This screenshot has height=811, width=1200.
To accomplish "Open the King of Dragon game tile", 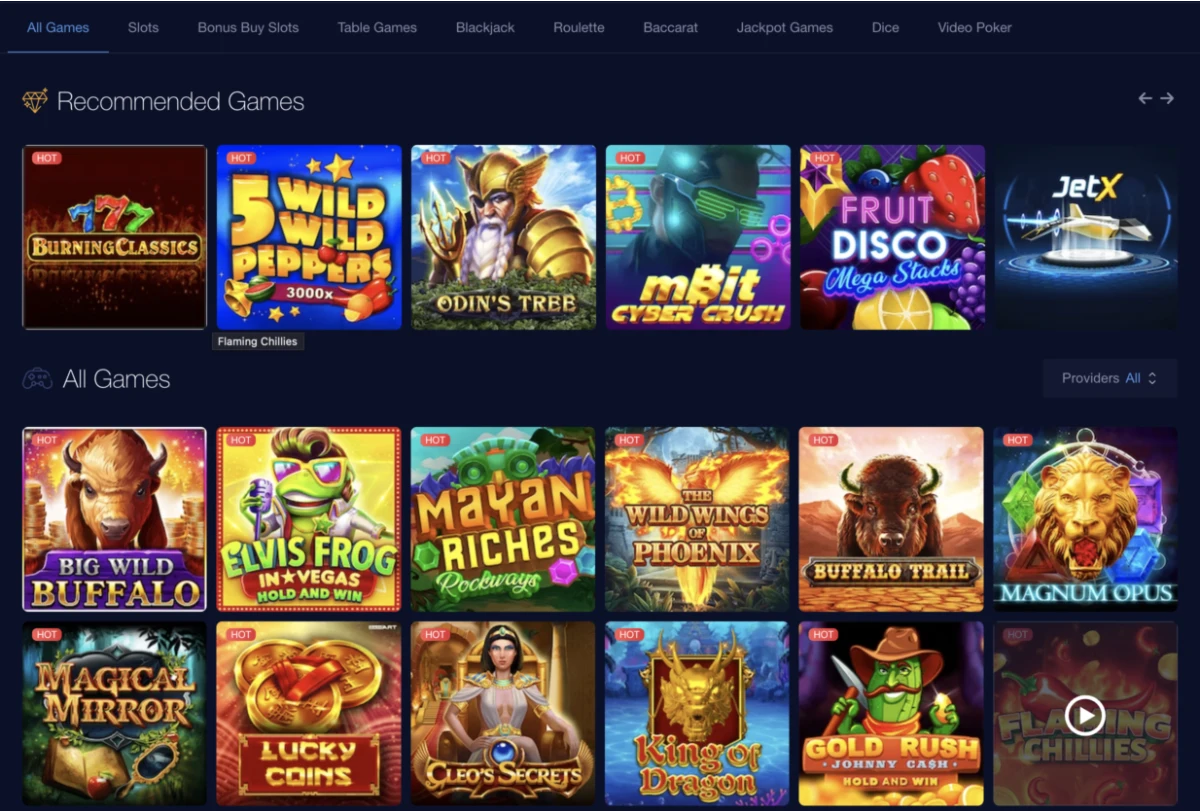I will tap(697, 713).
